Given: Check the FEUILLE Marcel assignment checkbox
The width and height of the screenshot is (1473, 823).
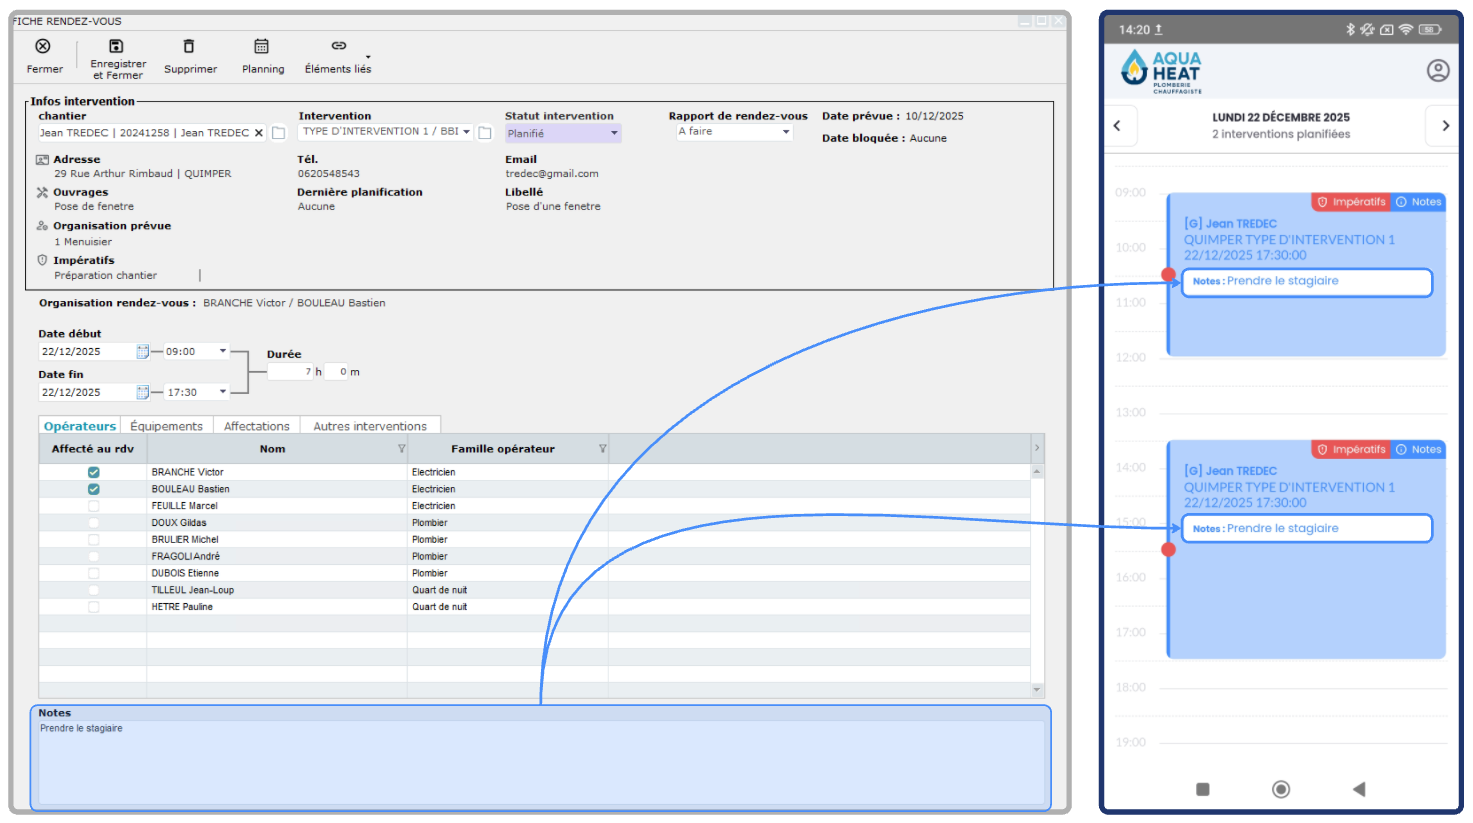Looking at the screenshot, I should tap(93, 506).
